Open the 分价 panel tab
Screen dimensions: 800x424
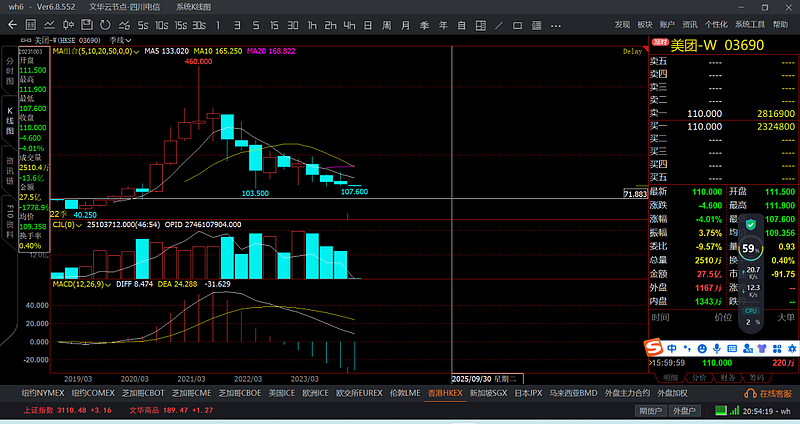click(699, 378)
